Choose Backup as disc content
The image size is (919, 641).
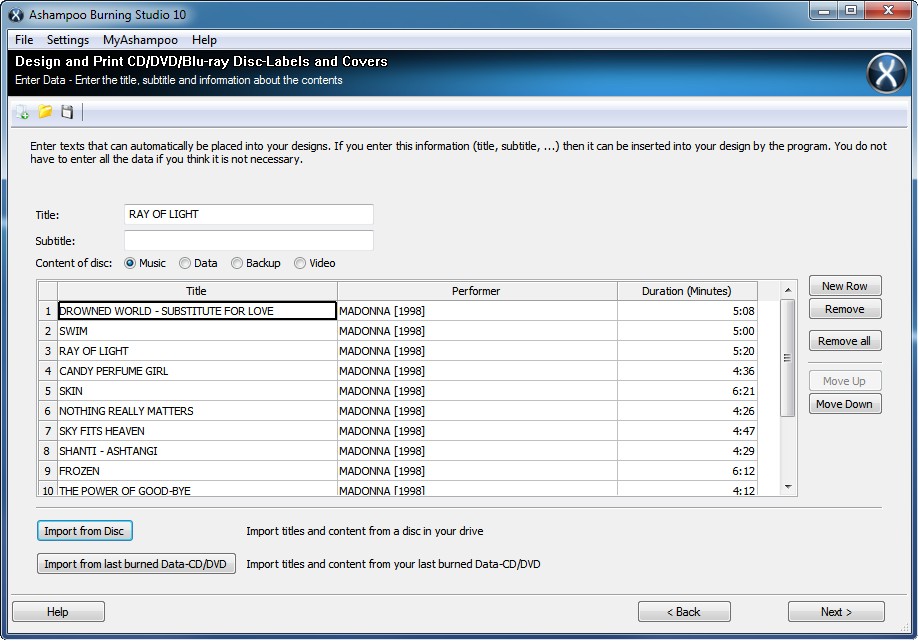(x=237, y=264)
